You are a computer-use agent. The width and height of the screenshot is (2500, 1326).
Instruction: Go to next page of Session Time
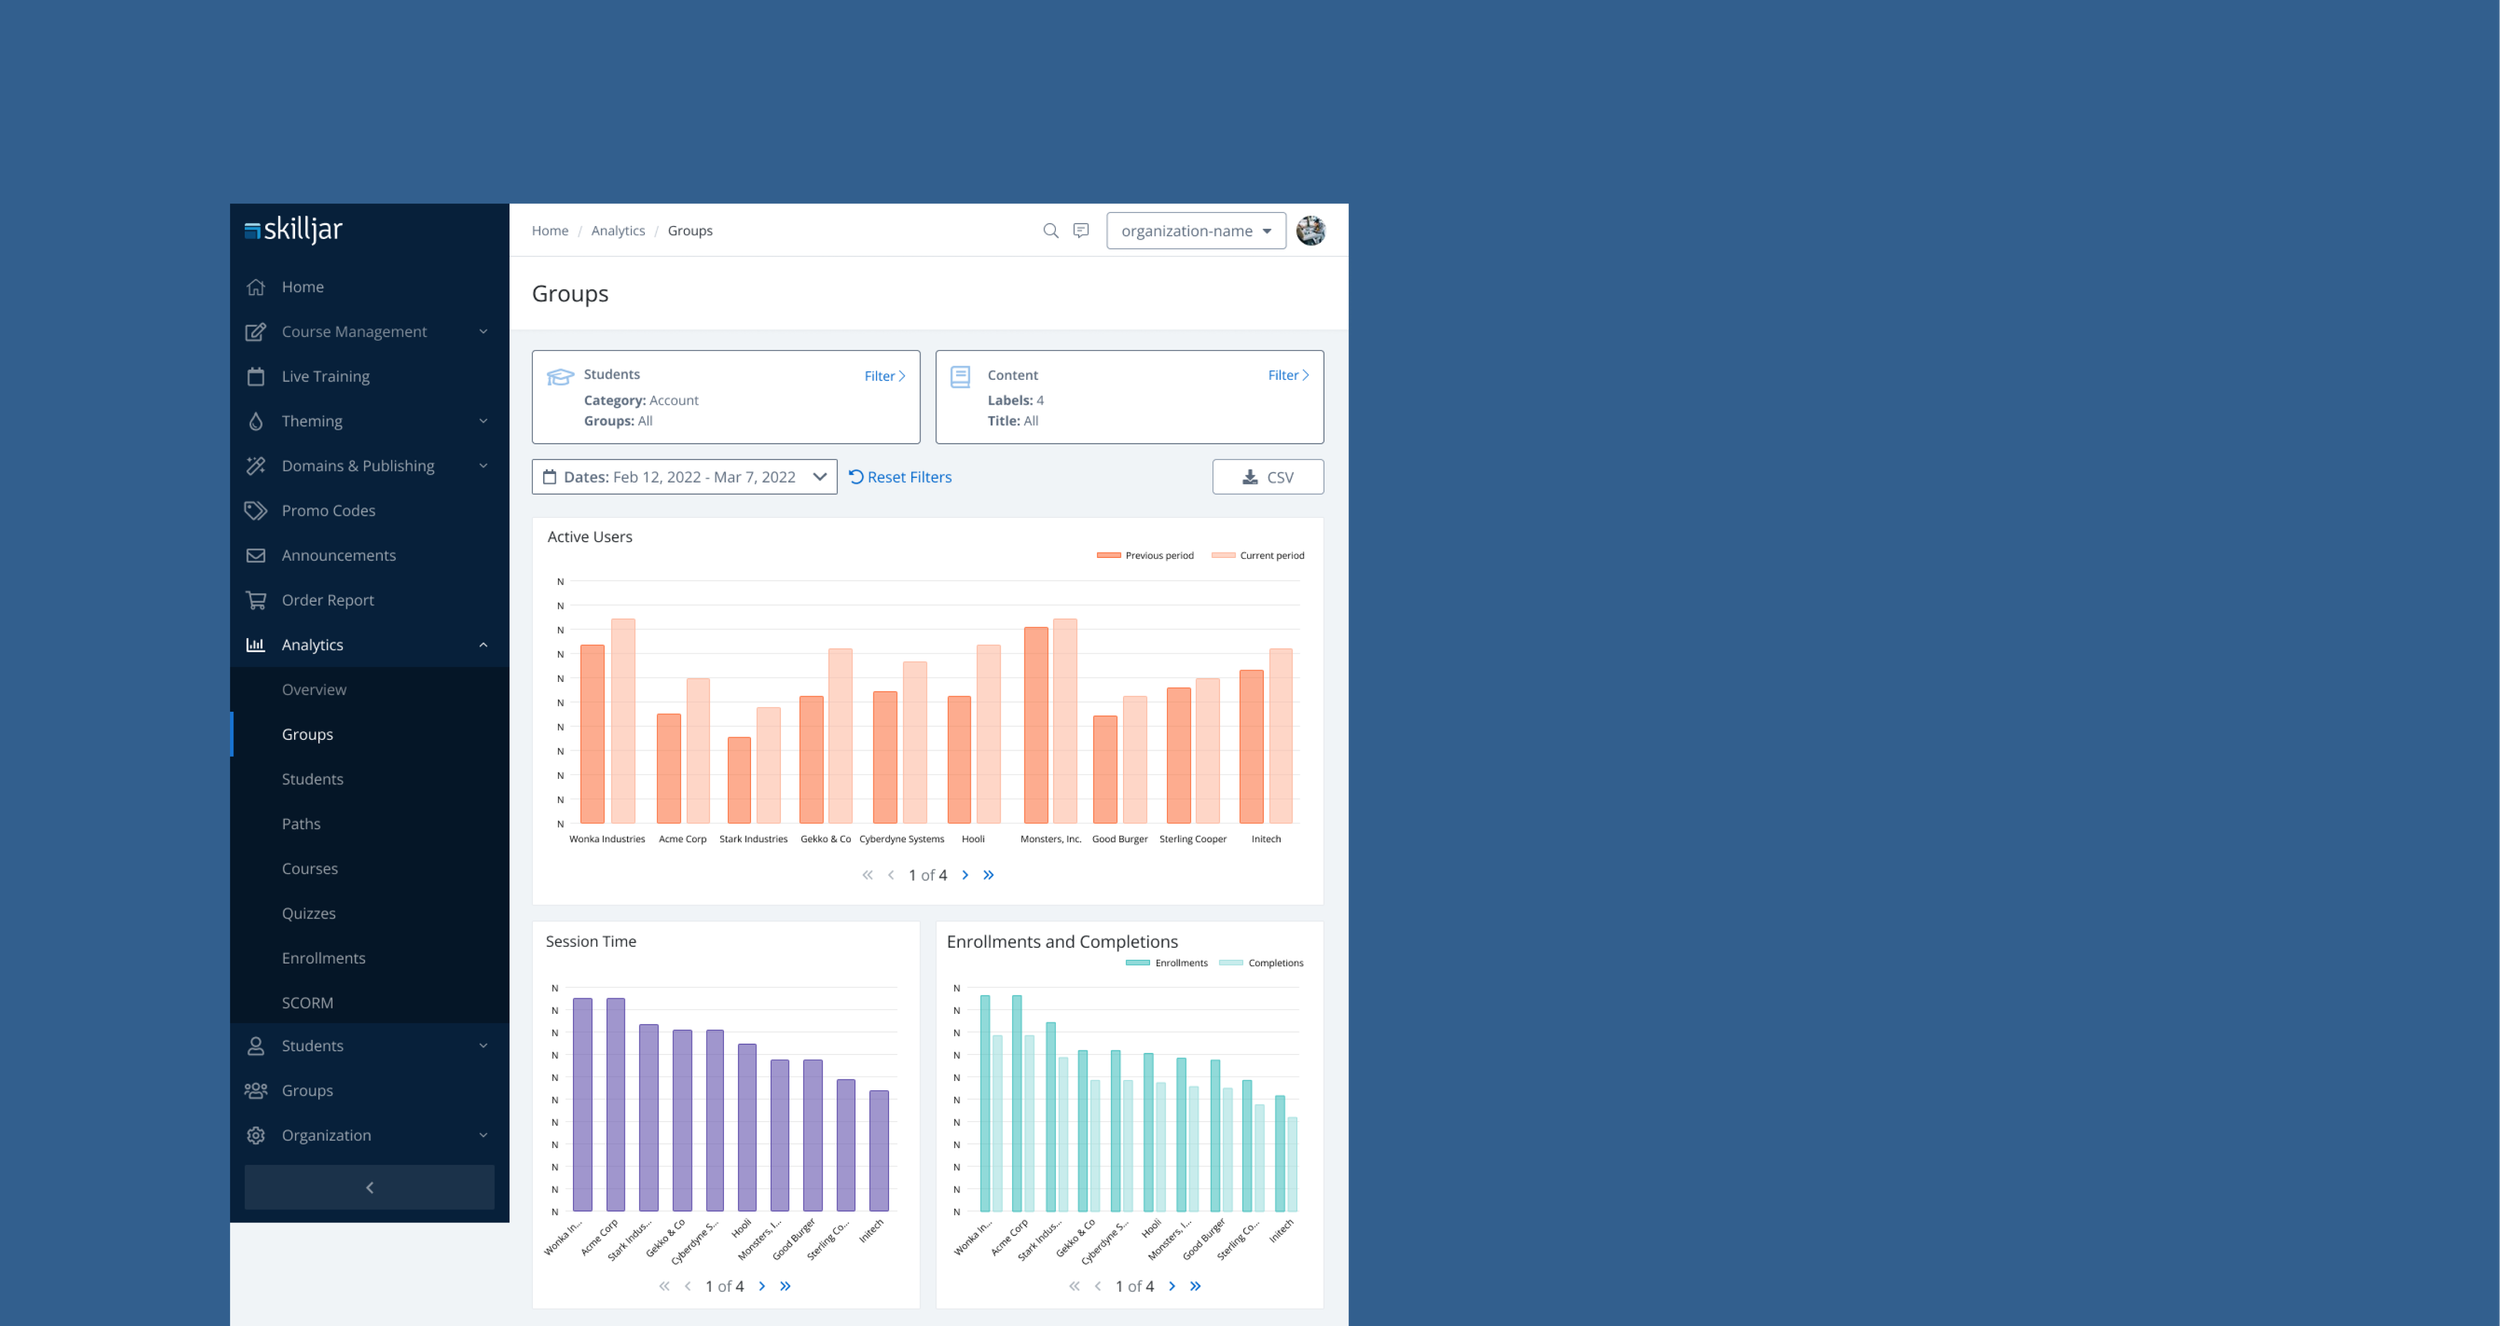(762, 1286)
